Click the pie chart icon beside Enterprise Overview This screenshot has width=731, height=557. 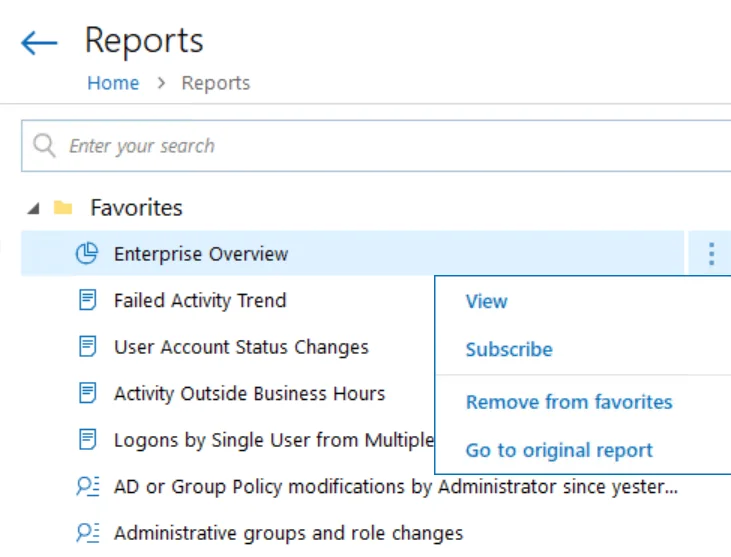[x=87, y=254]
